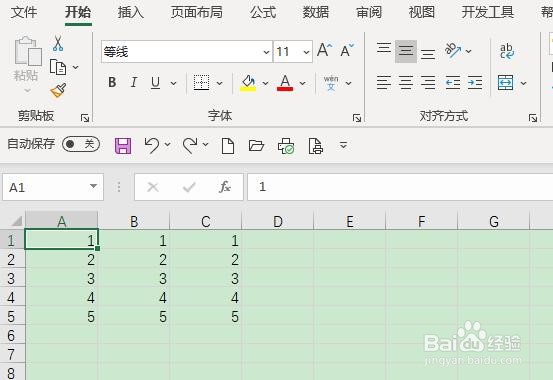Click the quick print icon
Image resolution: width=553 pixels, height=380 pixels.
pyautogui.click(x=286, y=146)
